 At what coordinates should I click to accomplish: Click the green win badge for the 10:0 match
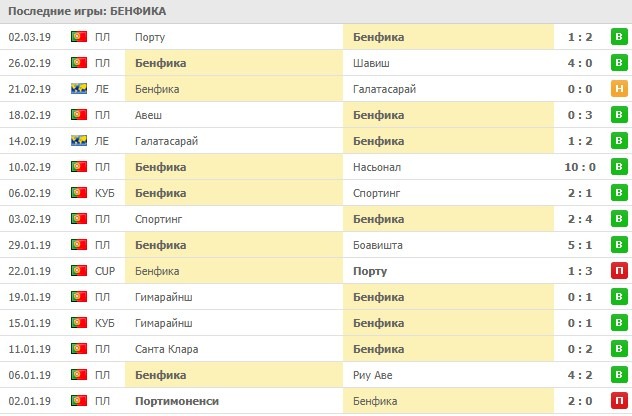tap(619, 167)
